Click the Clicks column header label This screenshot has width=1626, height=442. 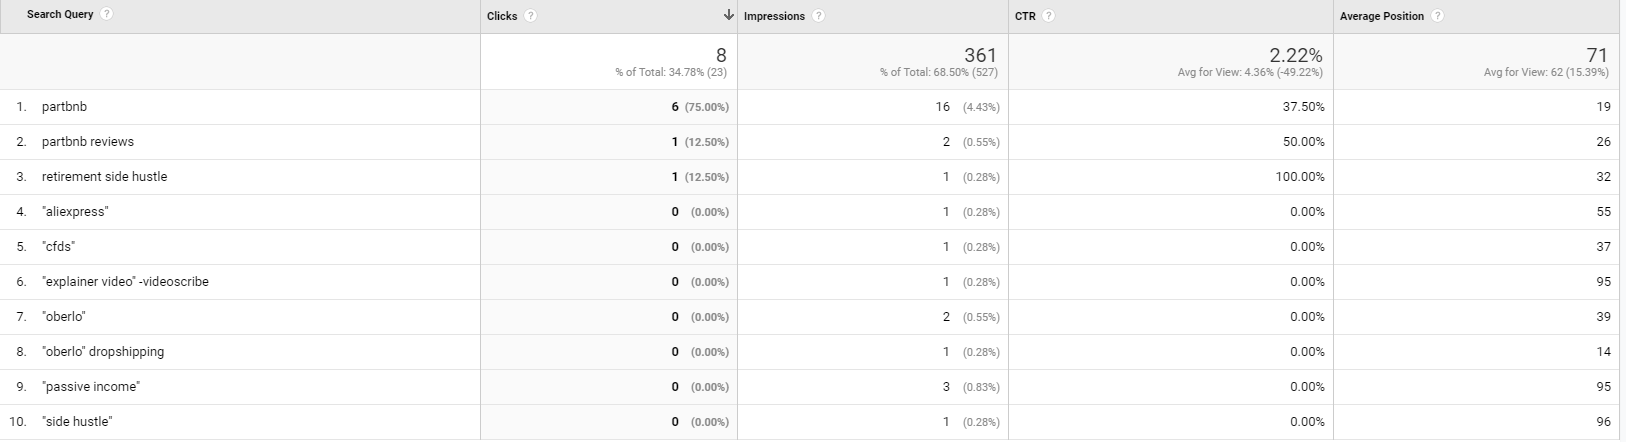(x=502, y=17)
